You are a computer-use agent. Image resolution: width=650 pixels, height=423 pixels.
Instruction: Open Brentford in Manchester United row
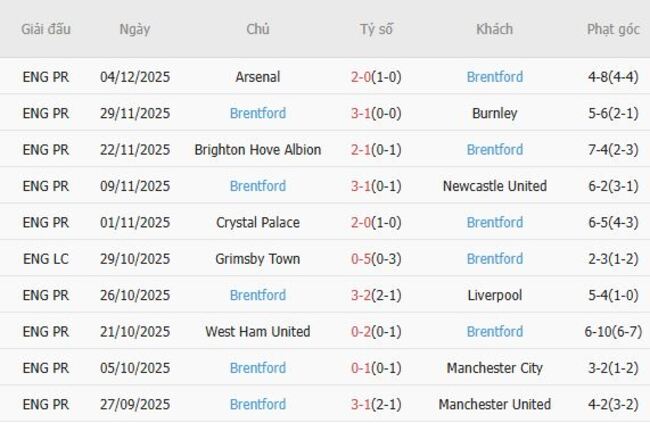(x=257, y=404)
